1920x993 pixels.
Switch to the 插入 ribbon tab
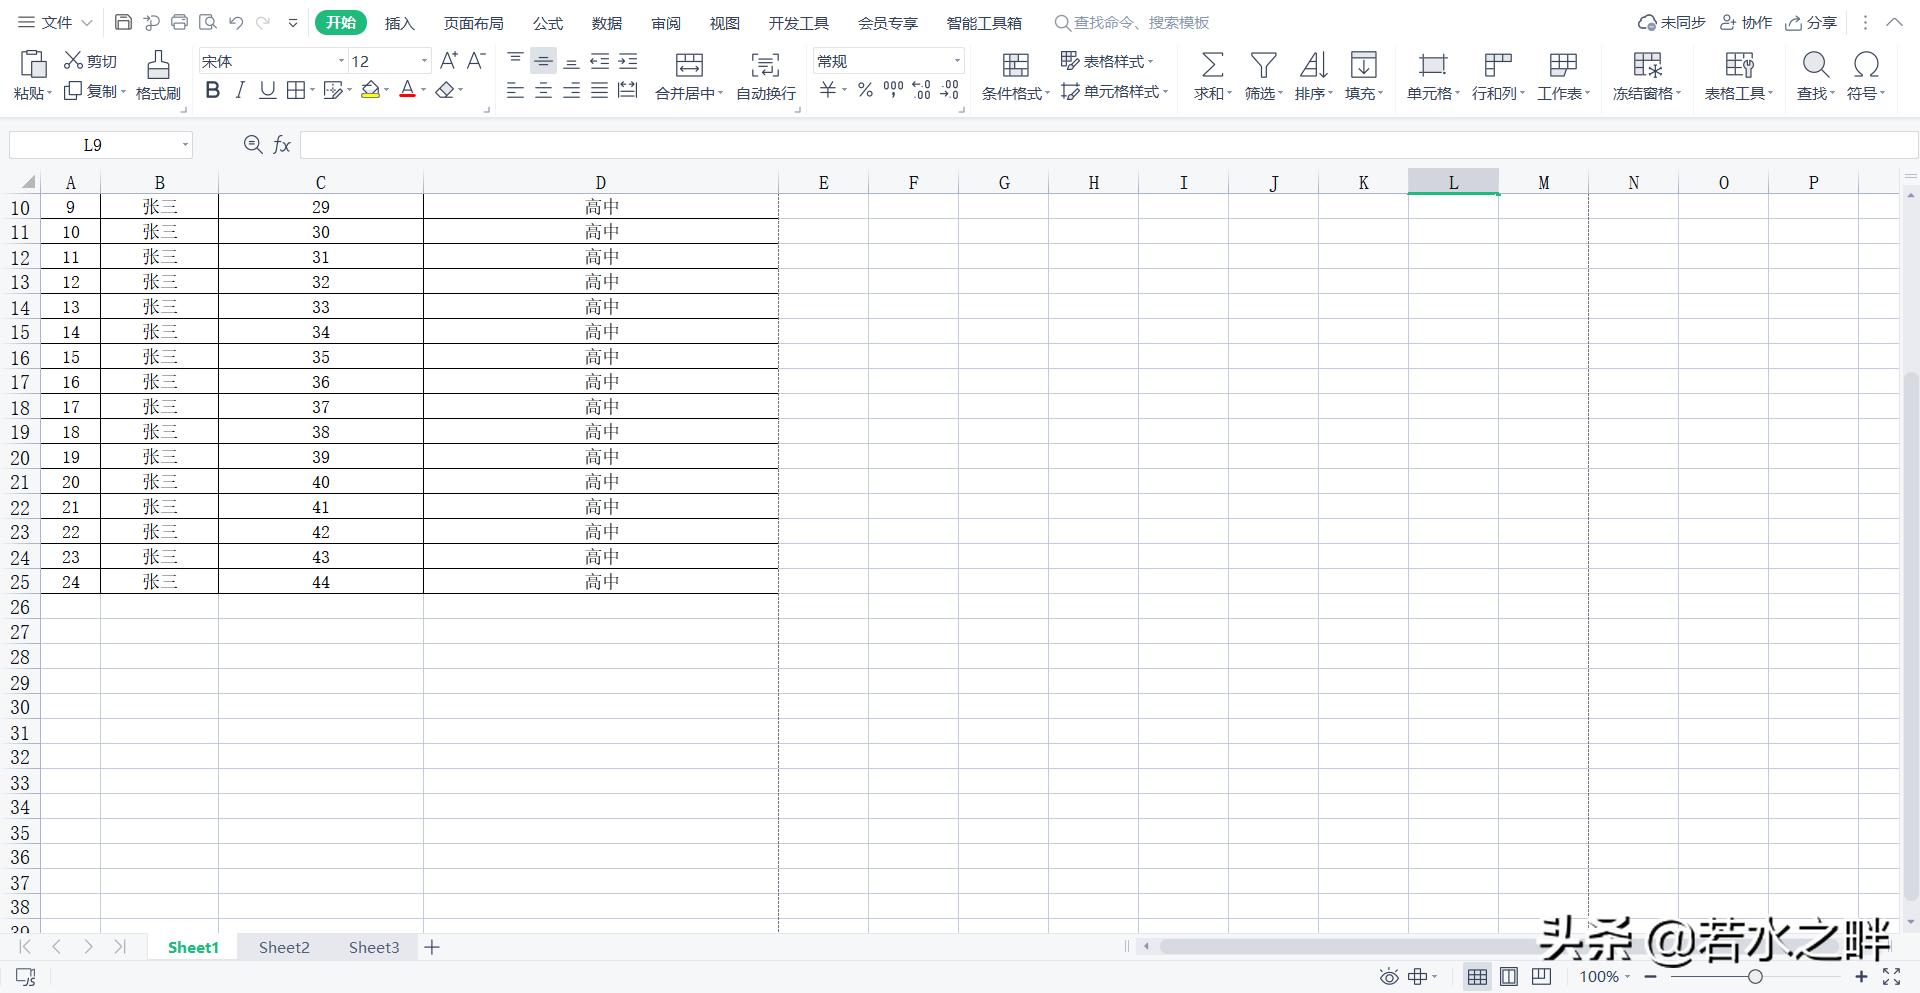[x=399, y=22]
